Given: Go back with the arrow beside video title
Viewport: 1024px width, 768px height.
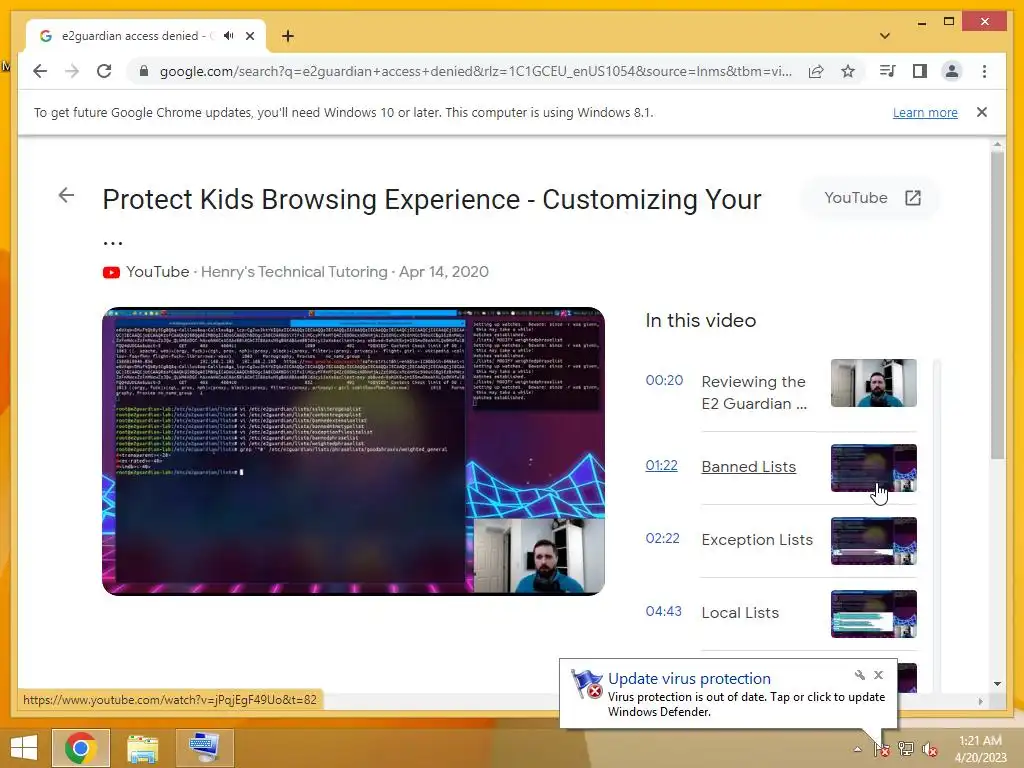Looking at the screenshot, I should coord(66,195).
